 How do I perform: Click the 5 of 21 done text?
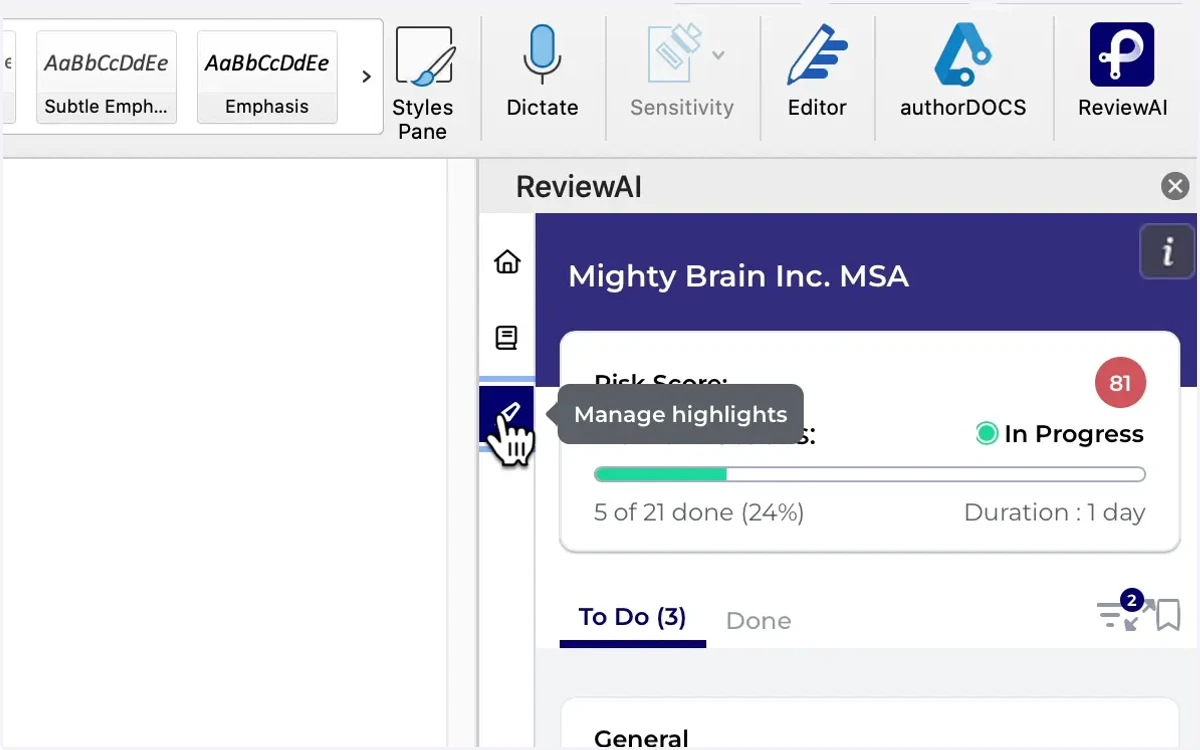699,513
